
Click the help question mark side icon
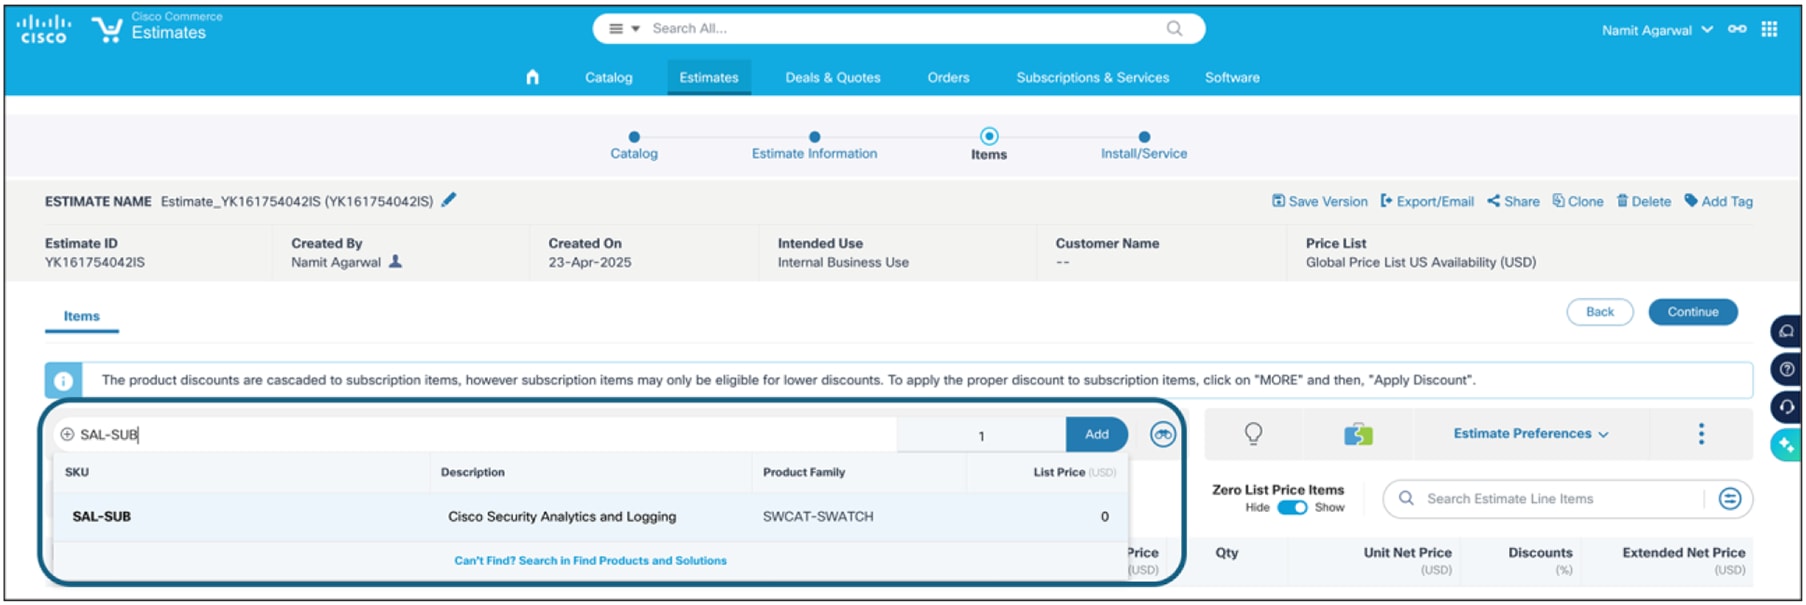(1787, 369)
